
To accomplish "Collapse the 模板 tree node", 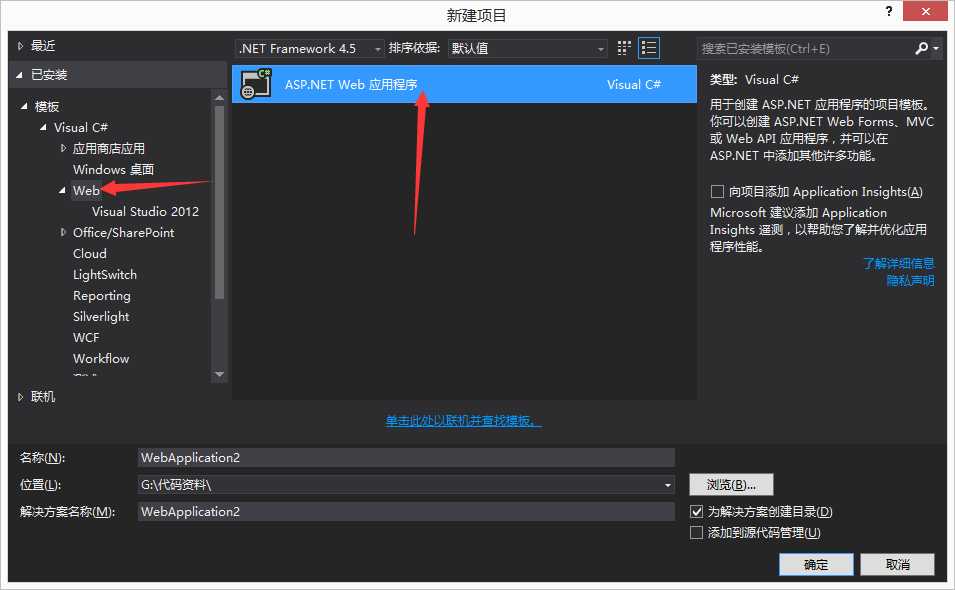I will [x=24, y=106].
